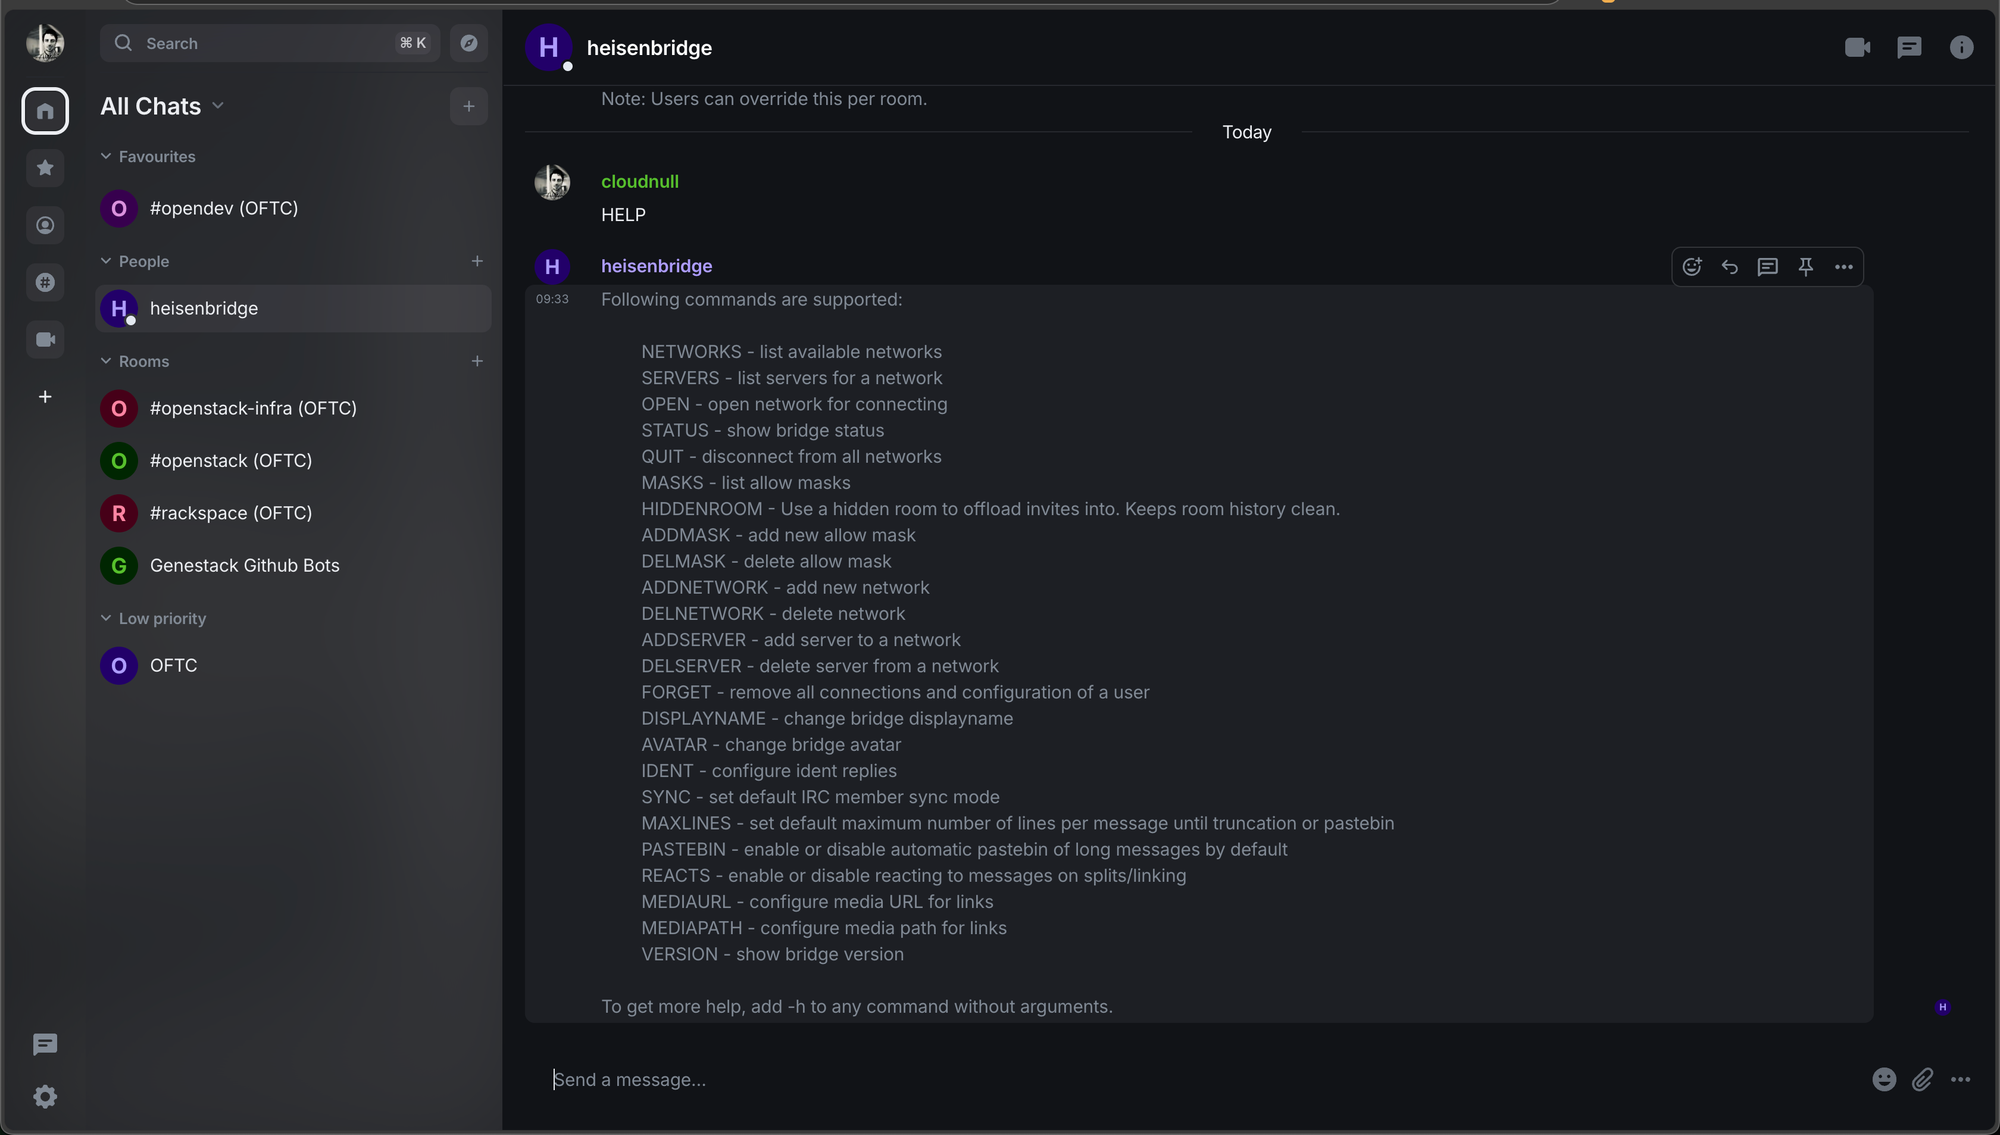
Task: Click the cloudnull sender name
Action: pyautogui.click(x=640, y=181)
